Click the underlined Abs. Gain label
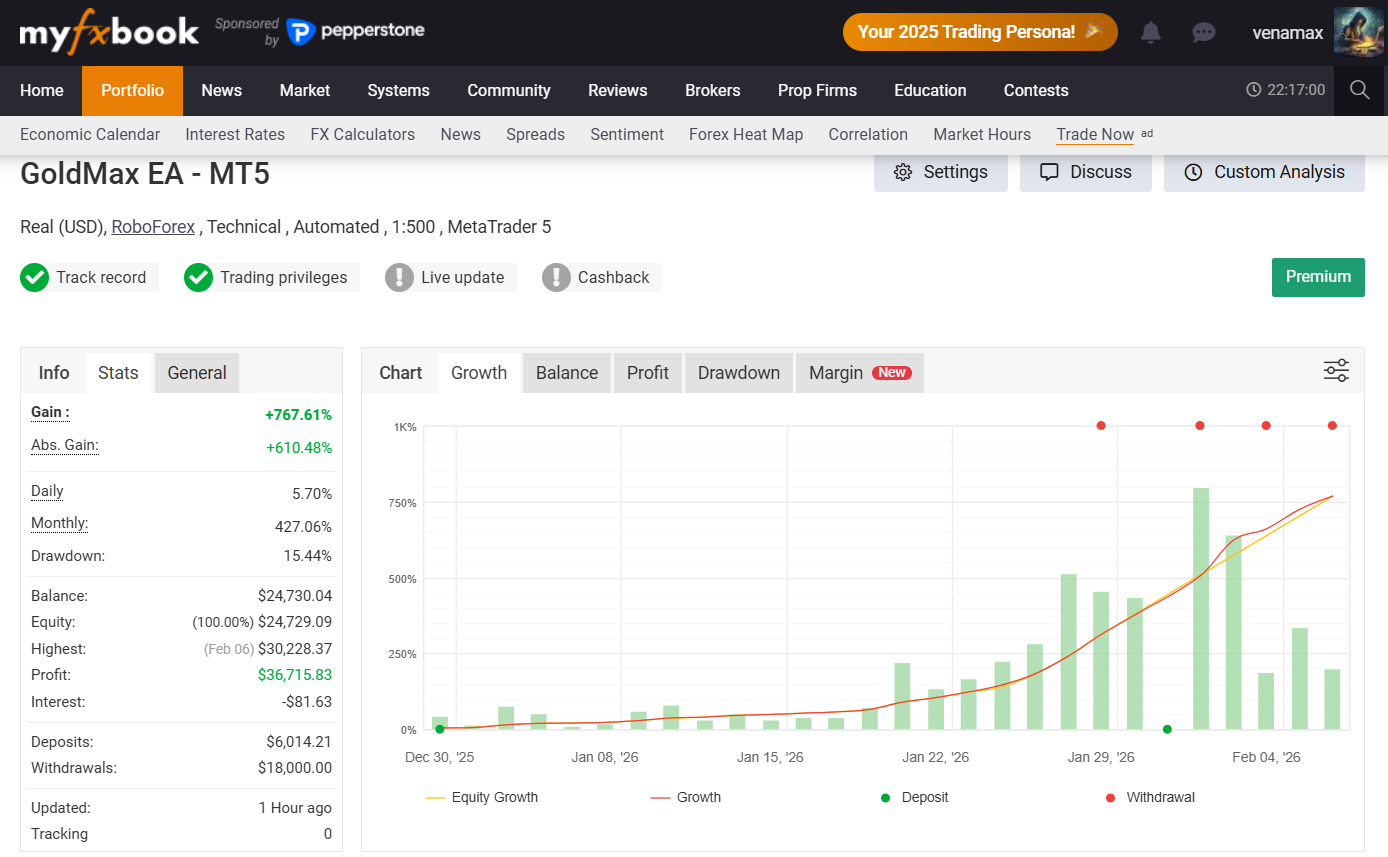Viewport: 1388px width, 857px height. click(x=65, y=445)
